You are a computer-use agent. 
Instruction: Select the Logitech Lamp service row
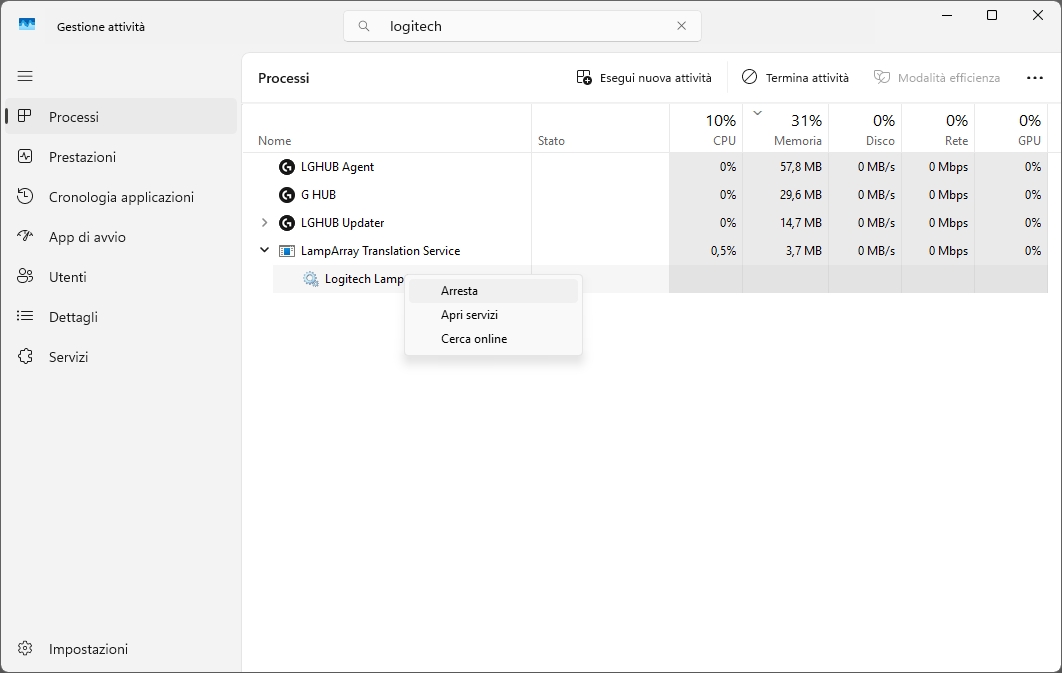(660, 279)
